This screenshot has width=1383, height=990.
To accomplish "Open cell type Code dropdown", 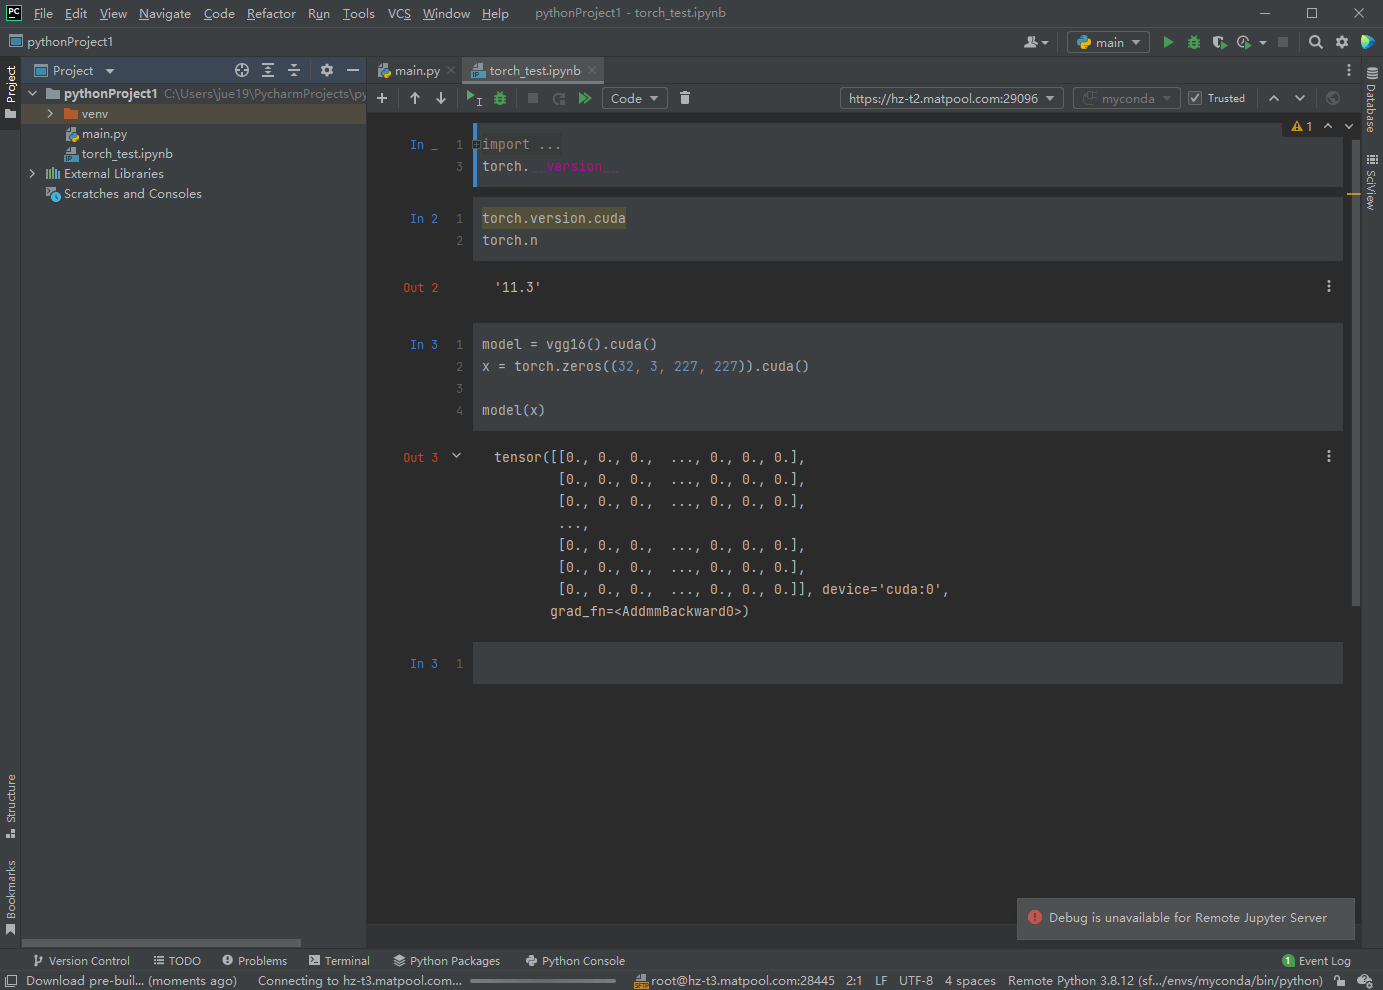I will pyautogui.click(x=635, y=98).
